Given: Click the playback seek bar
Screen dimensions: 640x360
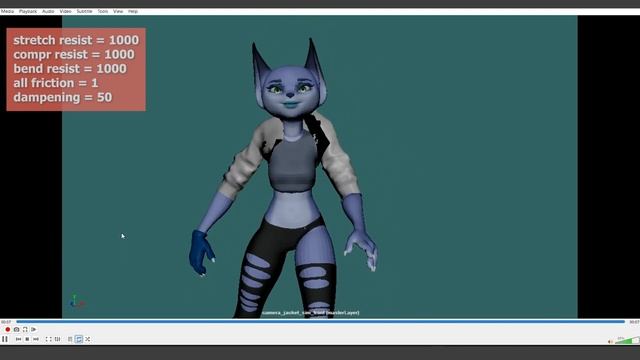Looking at the screenshot, I should coord(320,322).
